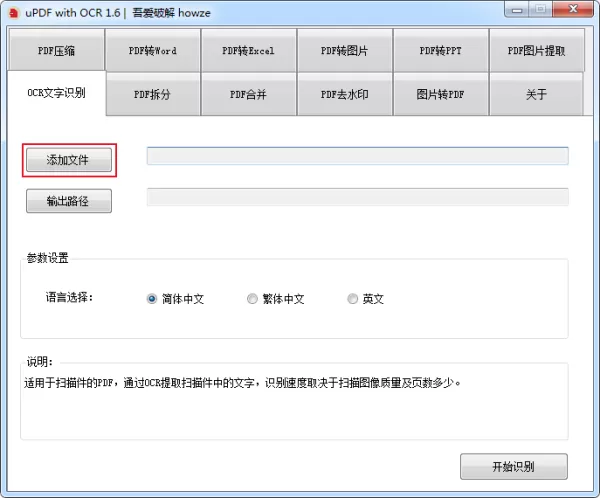Focus the output path text field
Image resolution: width=600 pixels, height=498 pixels.
coord(357,197)
